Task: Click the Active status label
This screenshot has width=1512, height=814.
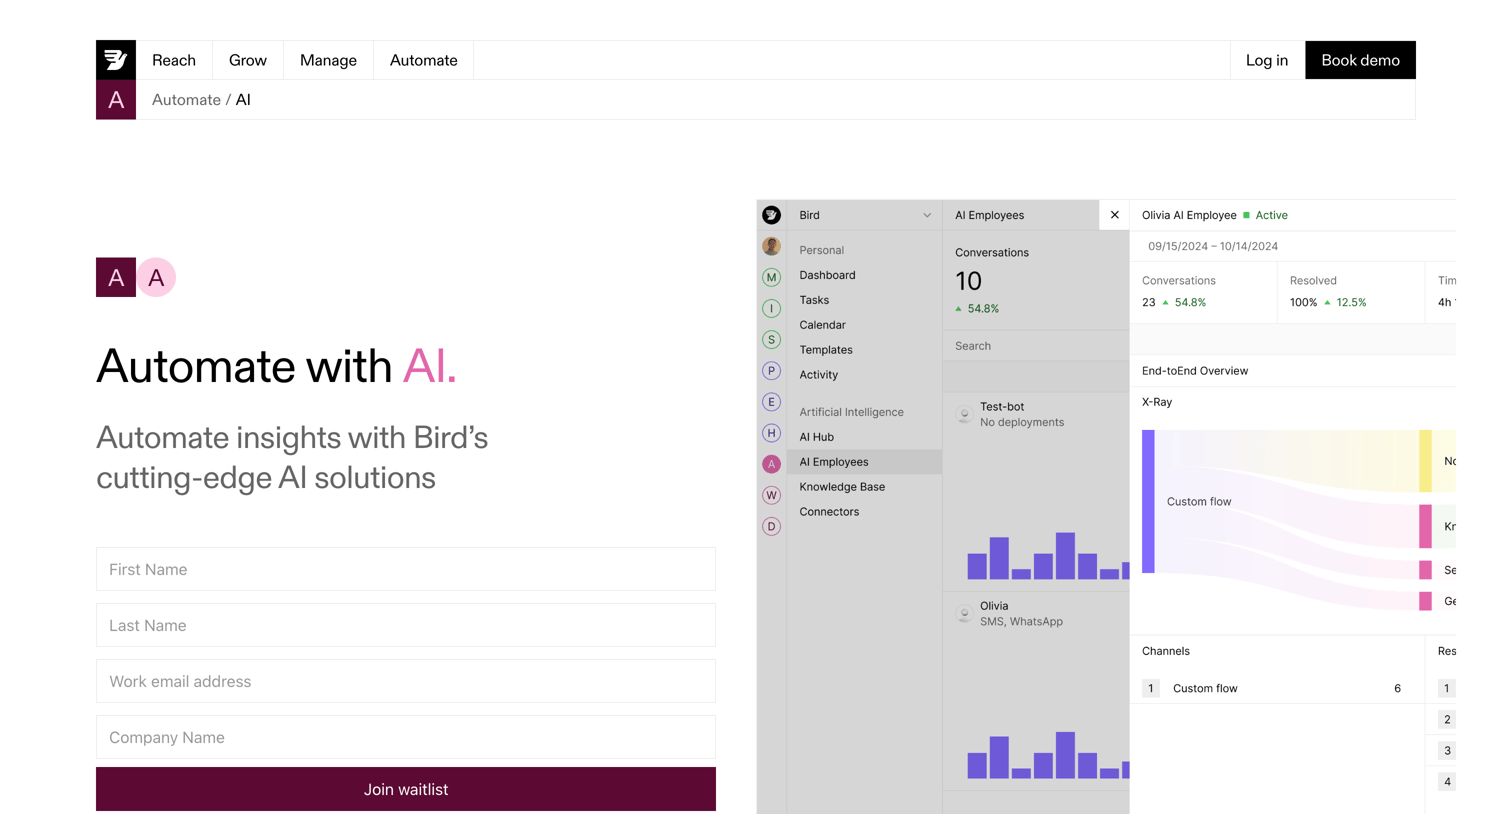Action: pyautogui.click(x=1271, y=215)
